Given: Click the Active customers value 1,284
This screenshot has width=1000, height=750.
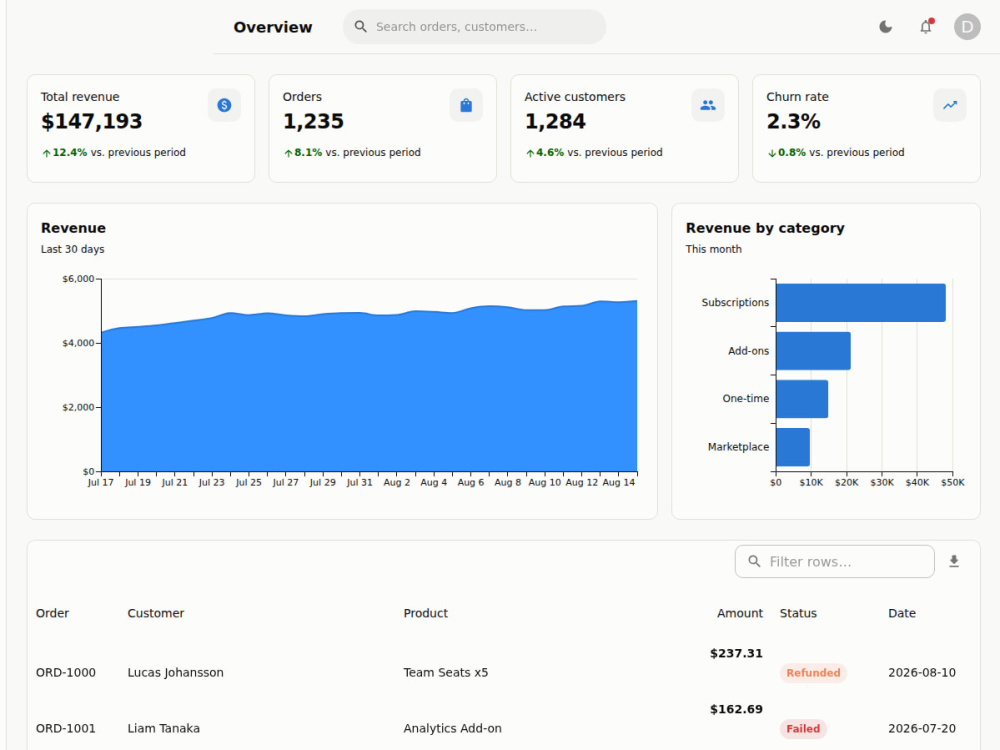Looking at the screenshot, I should 555,121.
